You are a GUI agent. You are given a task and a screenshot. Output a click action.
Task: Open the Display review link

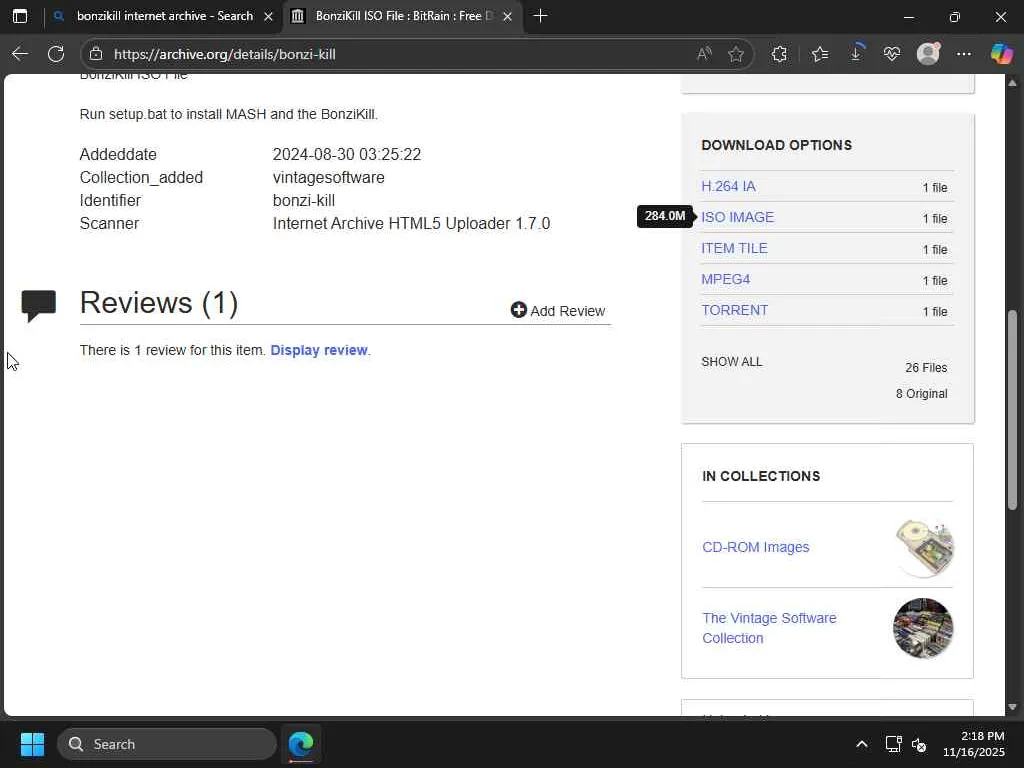point(319,350)
